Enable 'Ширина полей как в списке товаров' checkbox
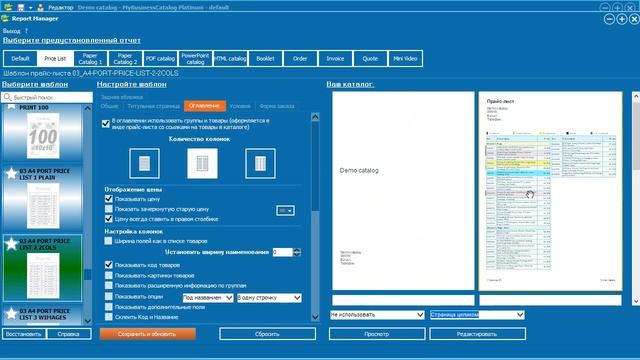 click(108, 241)
